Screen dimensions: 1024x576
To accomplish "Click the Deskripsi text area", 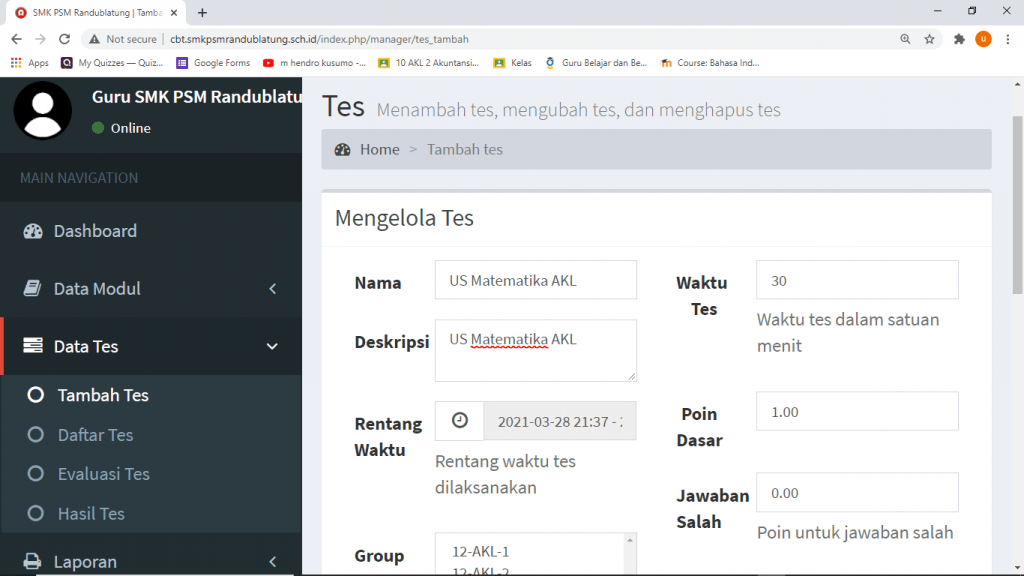I will 536,351.
